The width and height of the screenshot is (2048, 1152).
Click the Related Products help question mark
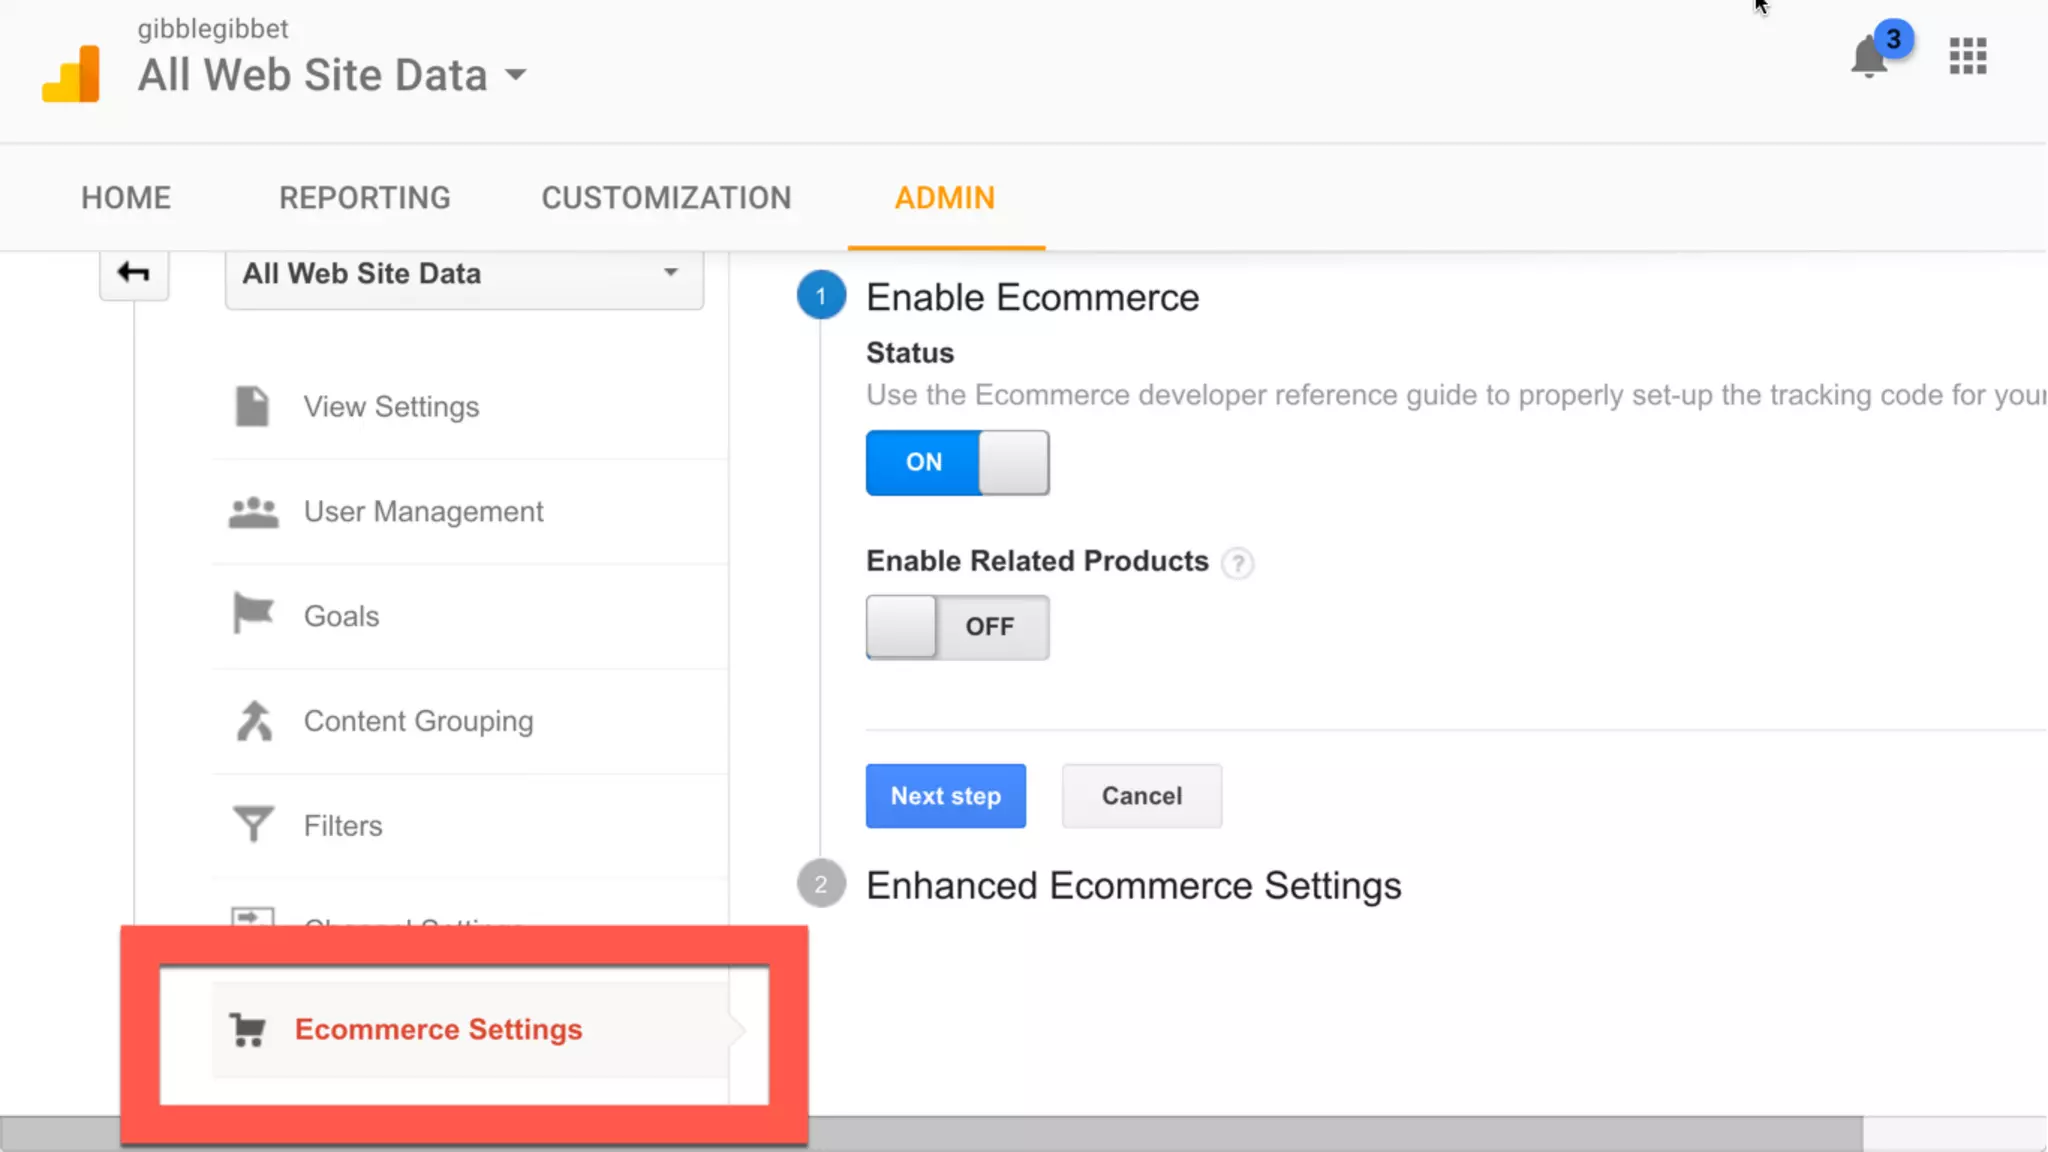(x=1238, y=563)
